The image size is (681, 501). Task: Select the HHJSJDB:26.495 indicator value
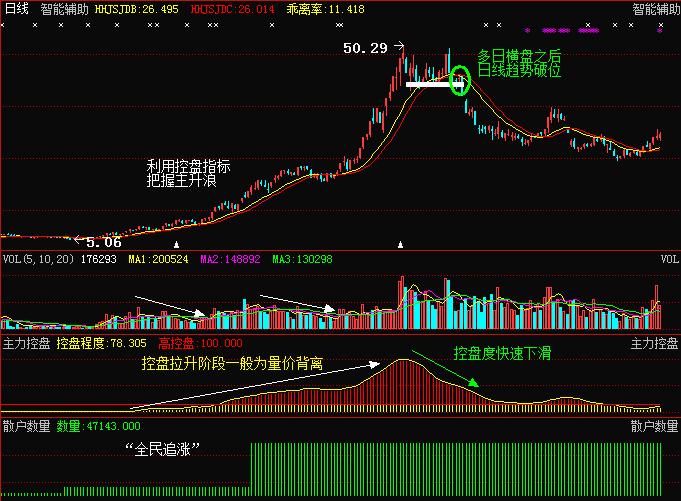[x=137, y=9]
